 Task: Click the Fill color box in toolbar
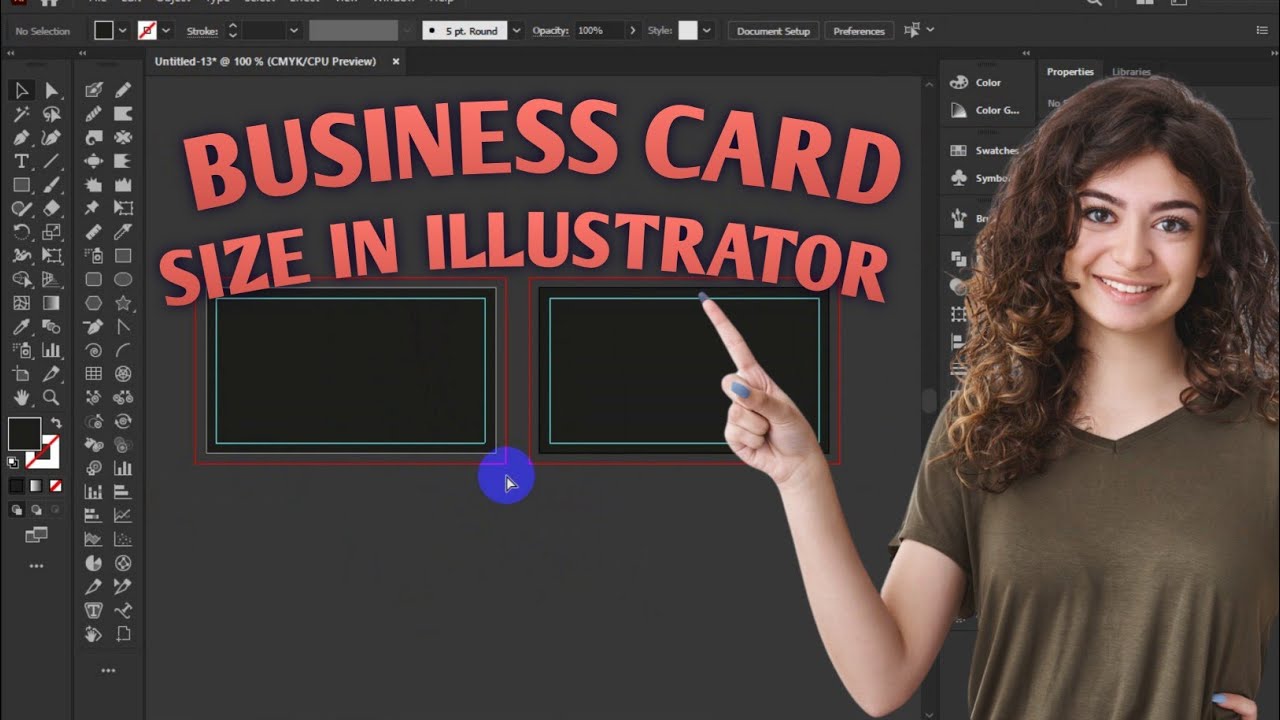[x=24, y=434]
